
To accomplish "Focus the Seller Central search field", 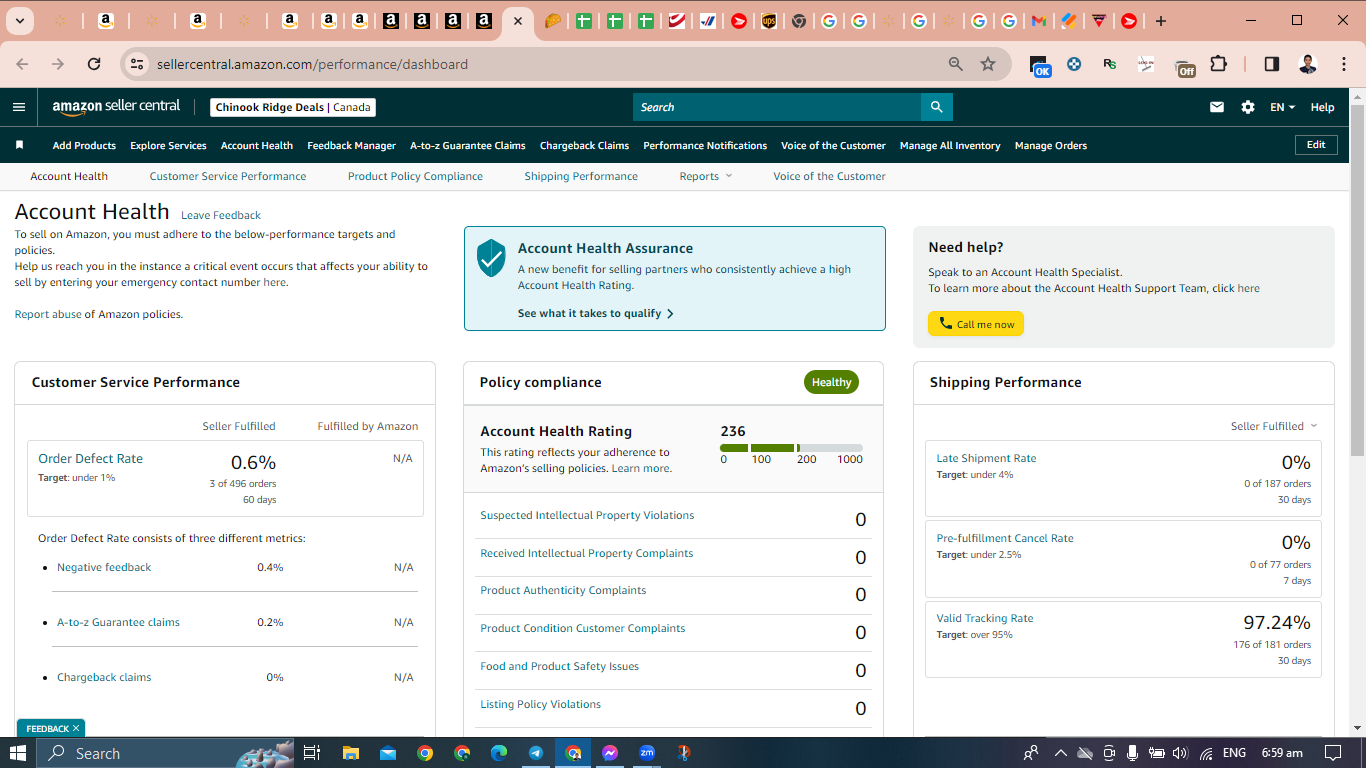I will click(x=777, y=107).
